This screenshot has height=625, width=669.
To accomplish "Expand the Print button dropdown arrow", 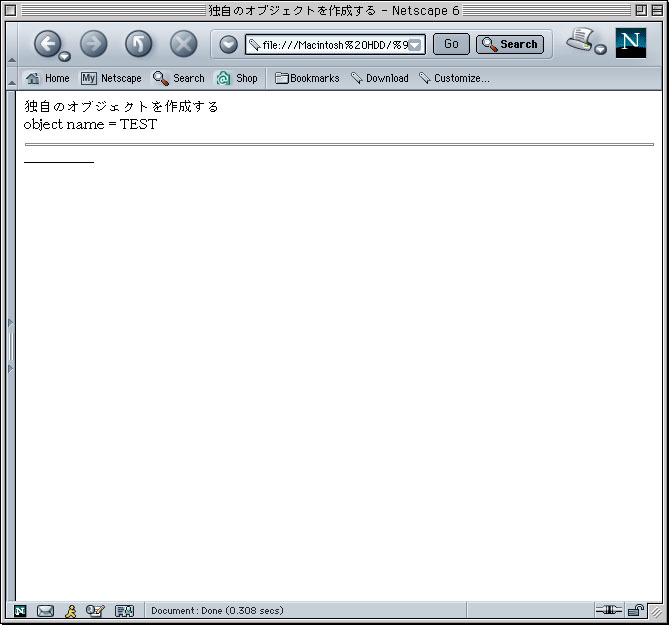I will point(601,50).
